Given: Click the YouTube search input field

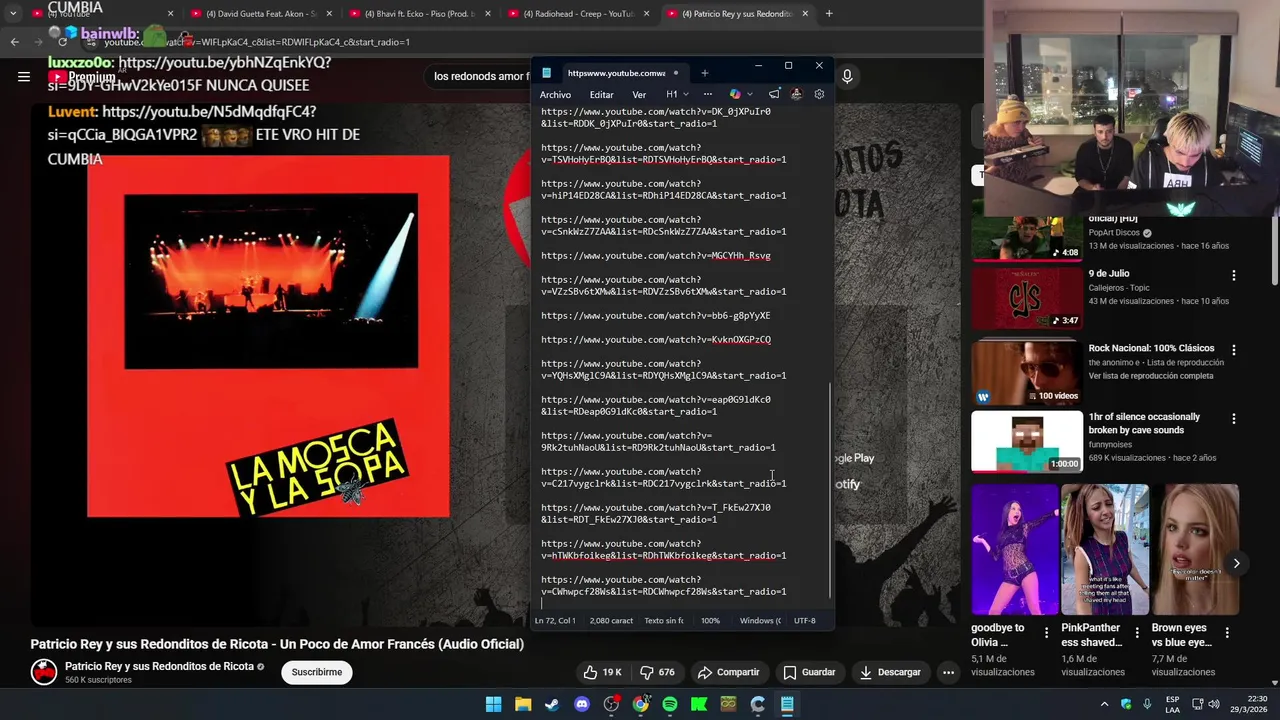Looking at the screenshot, I should click(x=478, y=77).
